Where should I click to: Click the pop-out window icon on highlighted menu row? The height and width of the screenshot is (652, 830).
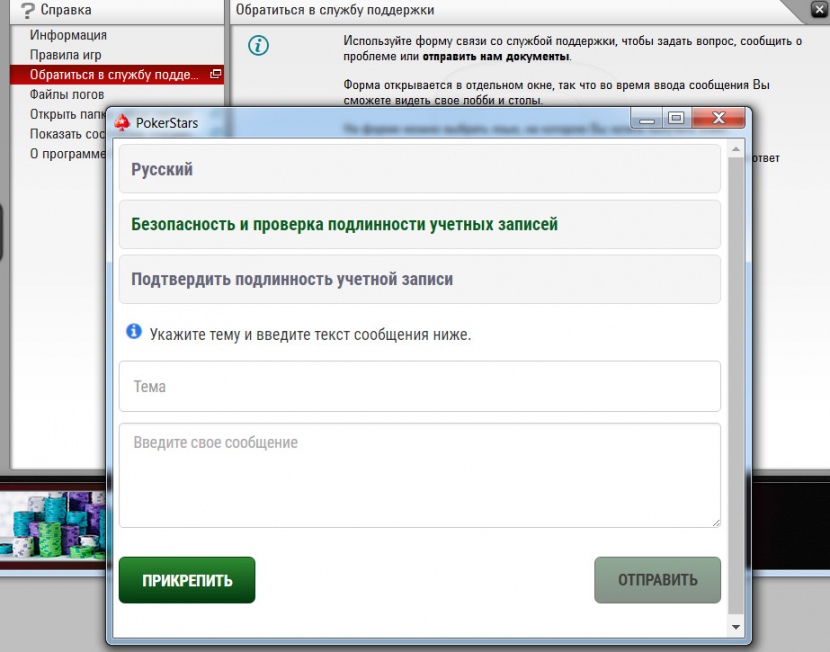[215, 74]
